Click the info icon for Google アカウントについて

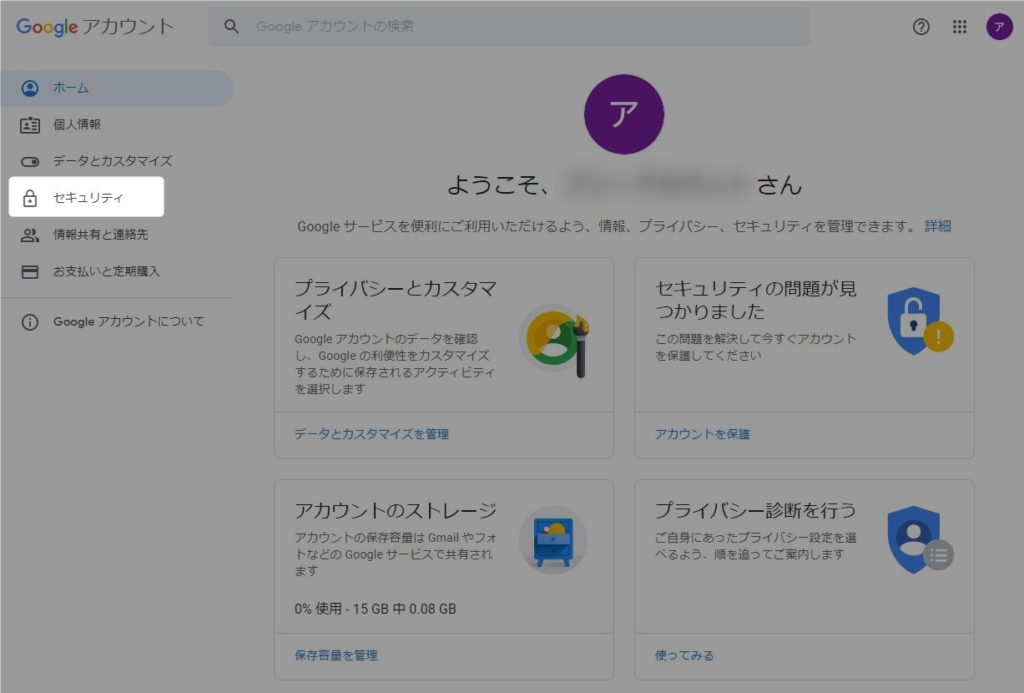[x=30, y=322]
